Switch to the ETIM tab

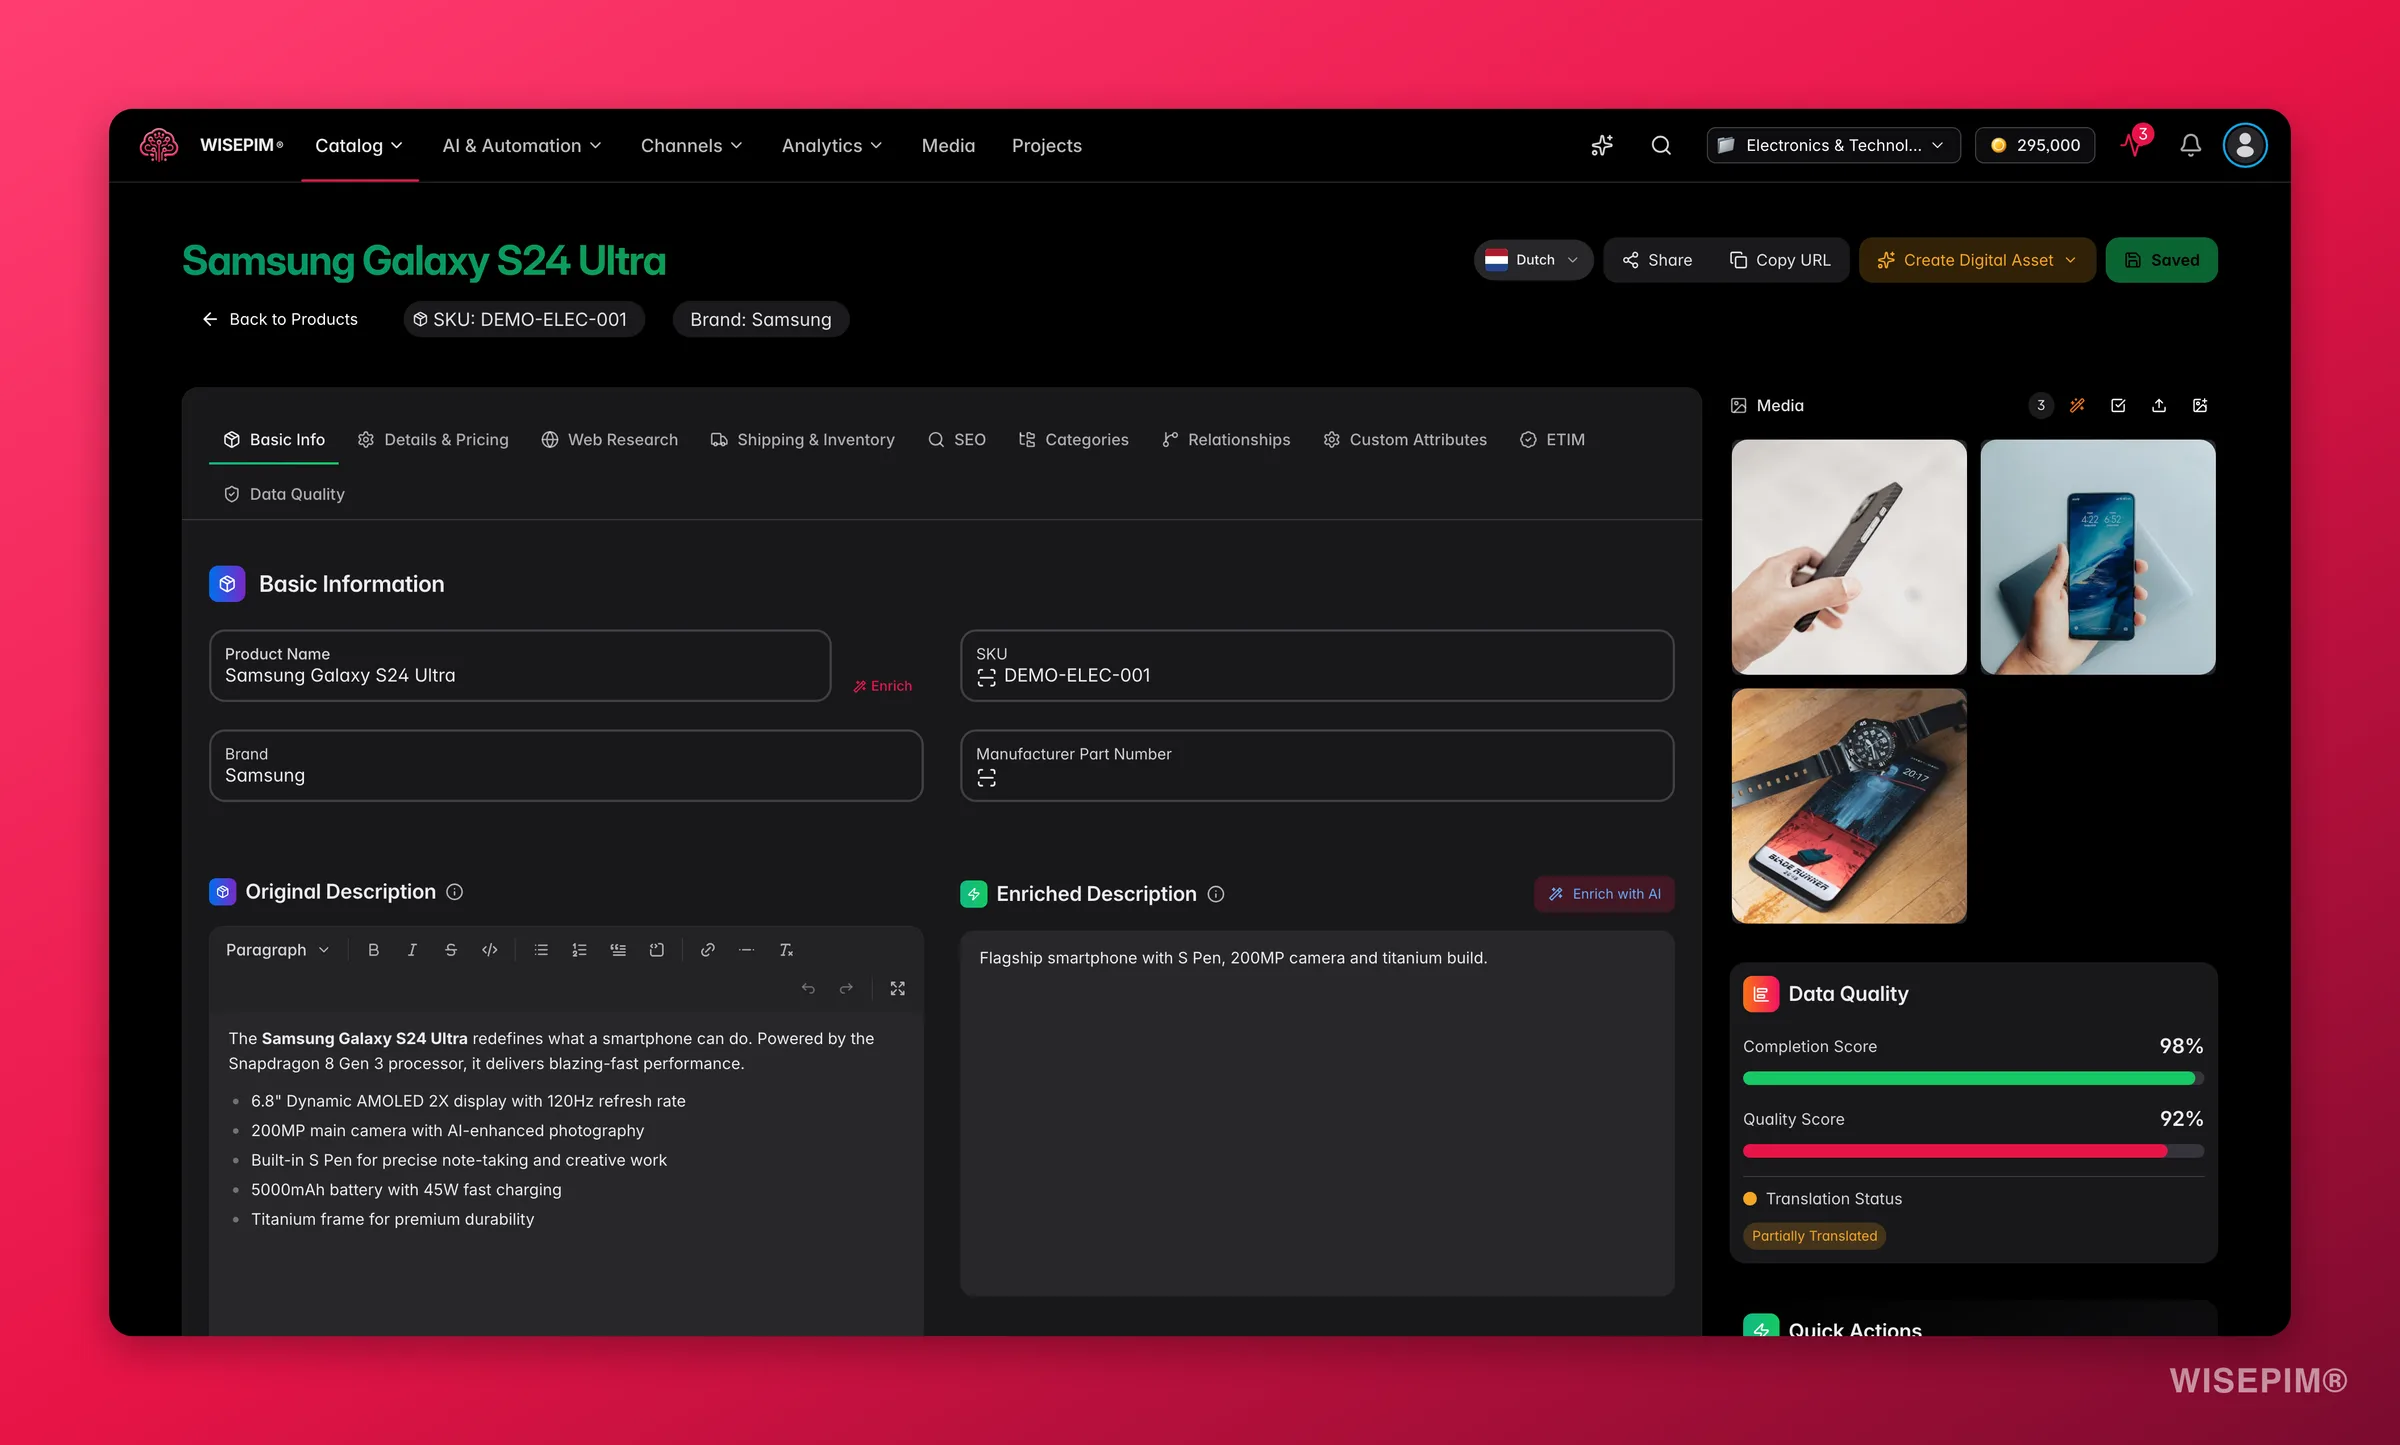pyautogui.click(x=1552, y=440)
